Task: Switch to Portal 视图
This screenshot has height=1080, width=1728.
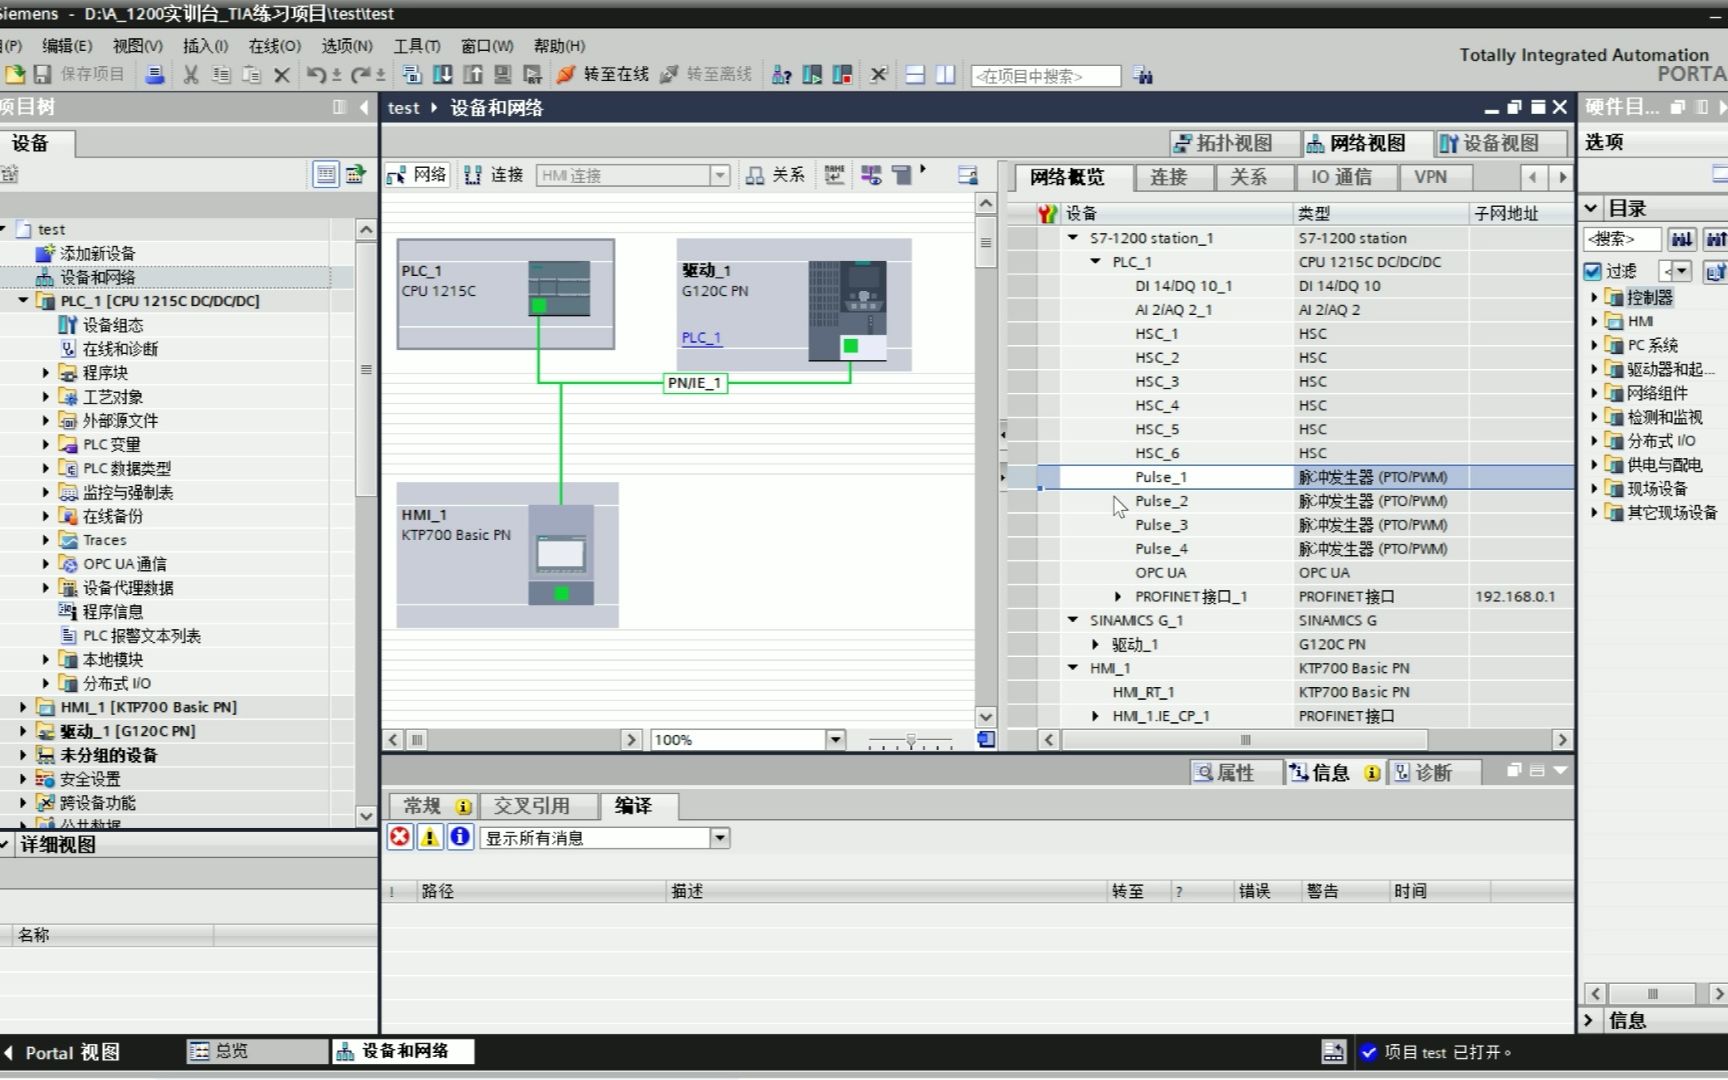Action: (x=62, y=1052)
